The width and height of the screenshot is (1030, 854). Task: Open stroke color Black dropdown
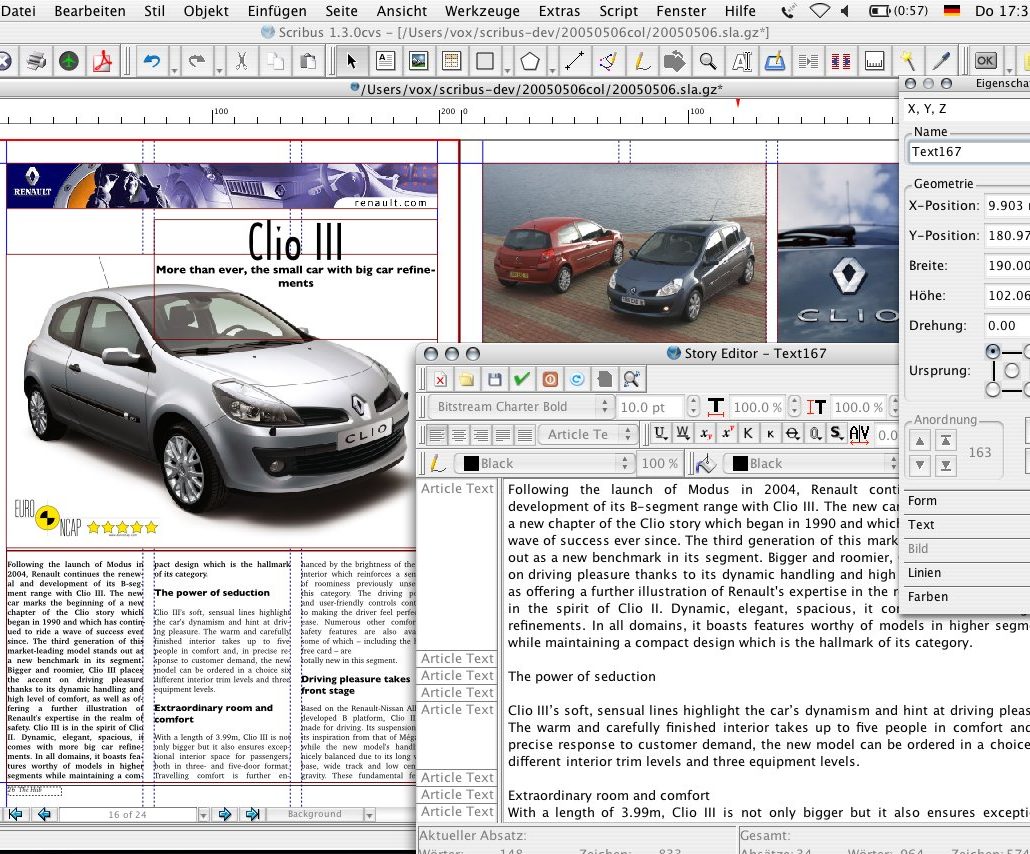coord(544,463)
